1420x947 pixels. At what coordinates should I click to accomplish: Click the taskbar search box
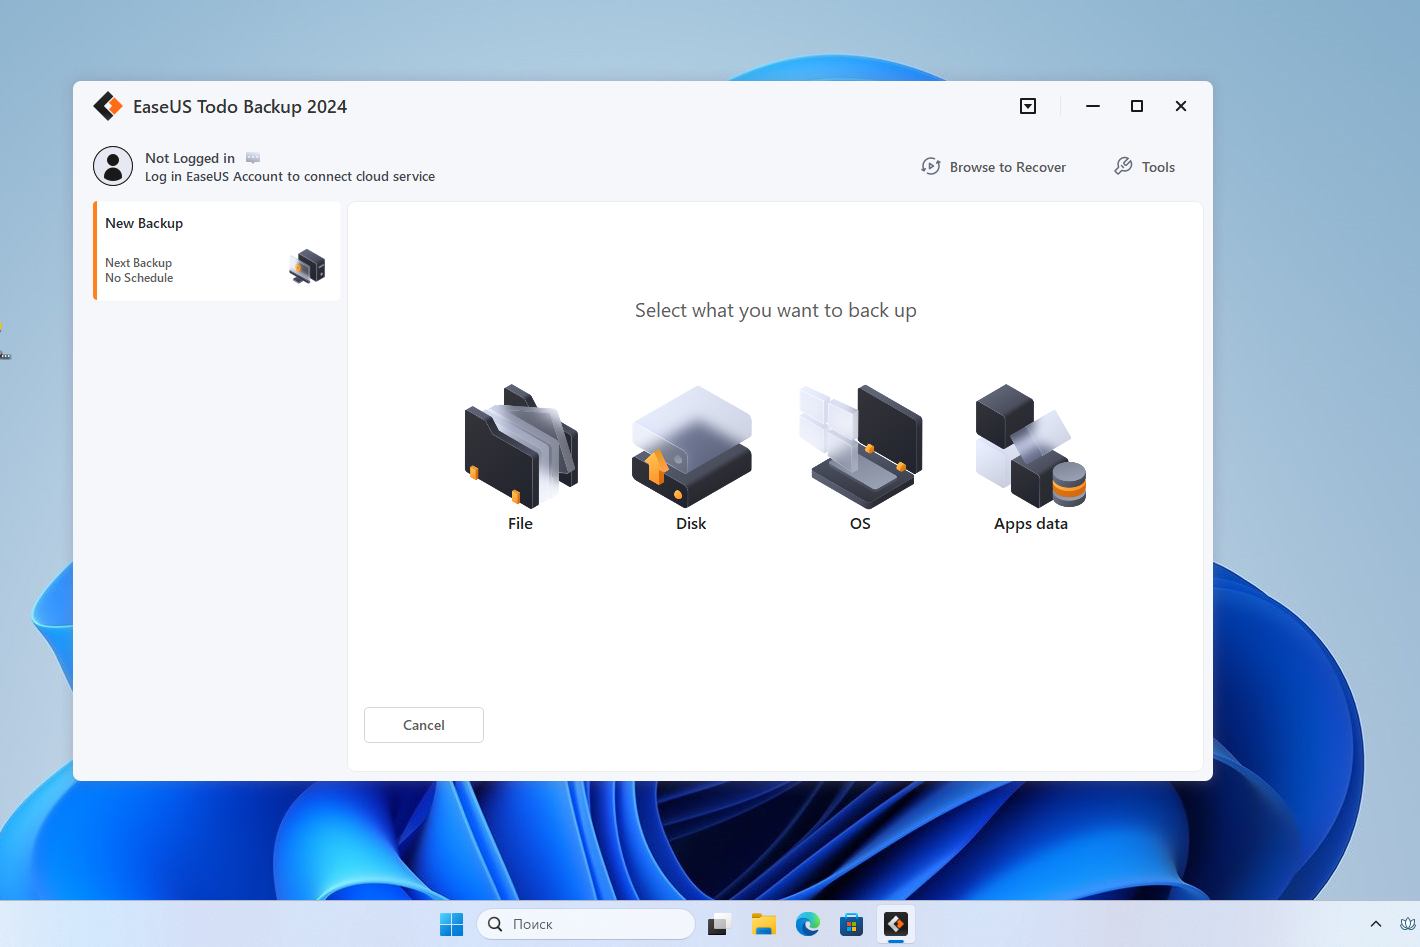(586, 924)
